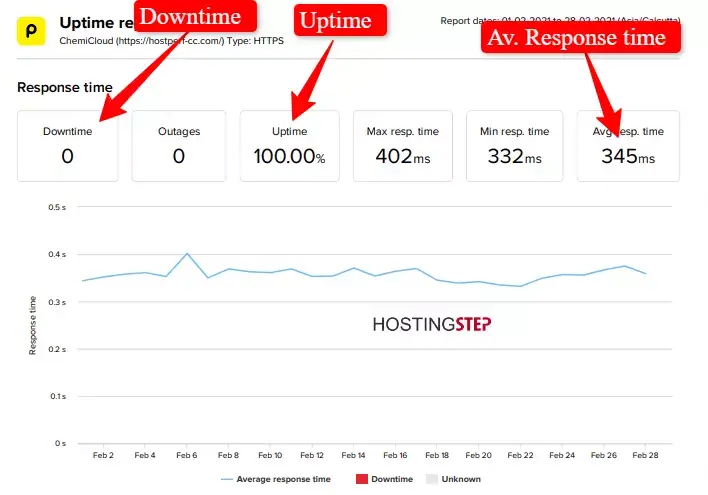Click the Feb 8 x-axis label
This screenshot has width=708, height=495.
tap(228, 455)
